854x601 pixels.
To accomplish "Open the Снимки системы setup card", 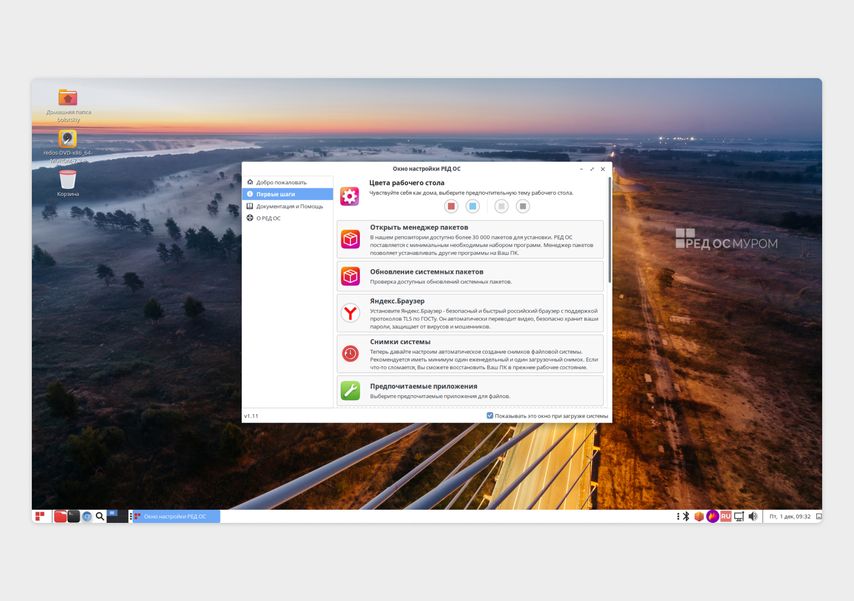I will [x=471, y=354].
